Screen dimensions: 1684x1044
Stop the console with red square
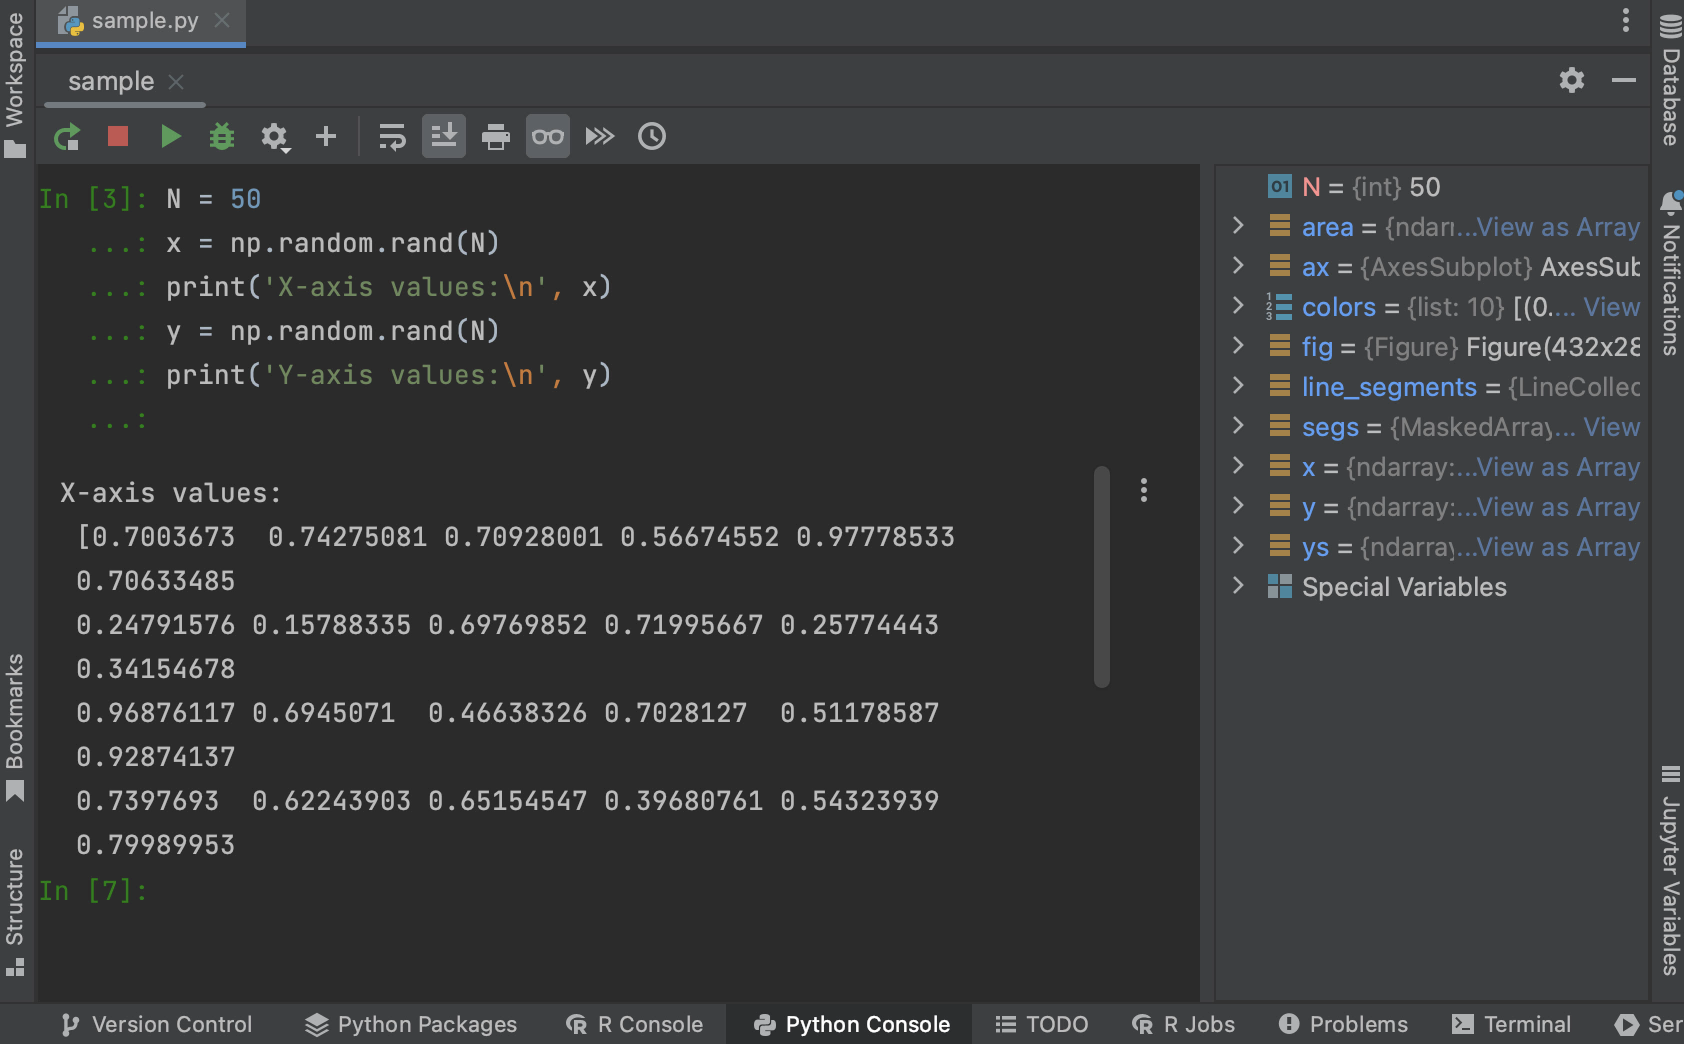click(x=118, y=136)
